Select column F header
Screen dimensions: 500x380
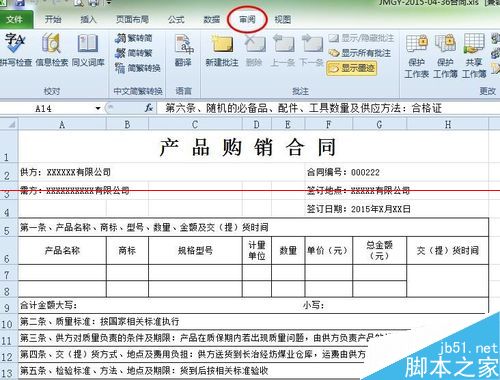[329, 124]
